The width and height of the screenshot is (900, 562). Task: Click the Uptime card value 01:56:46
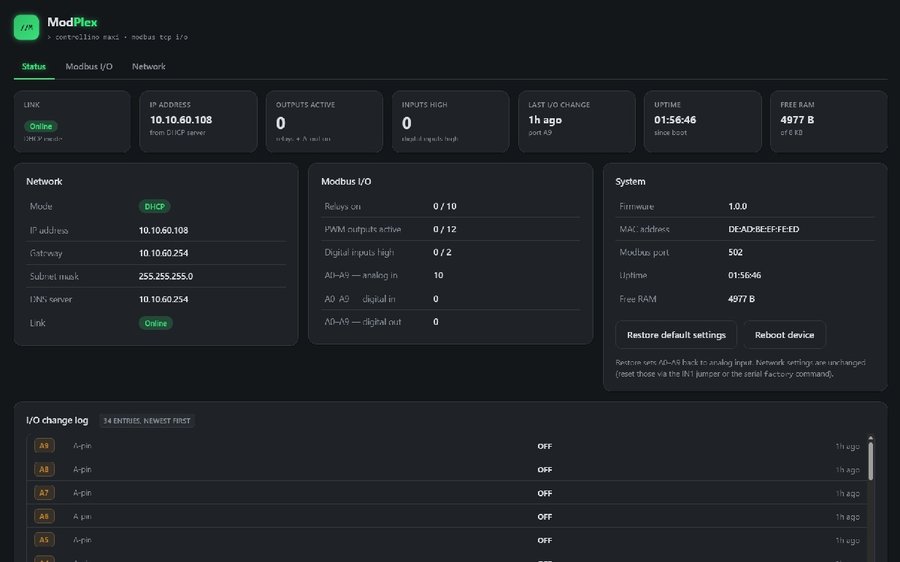click(x=675, y=120)
